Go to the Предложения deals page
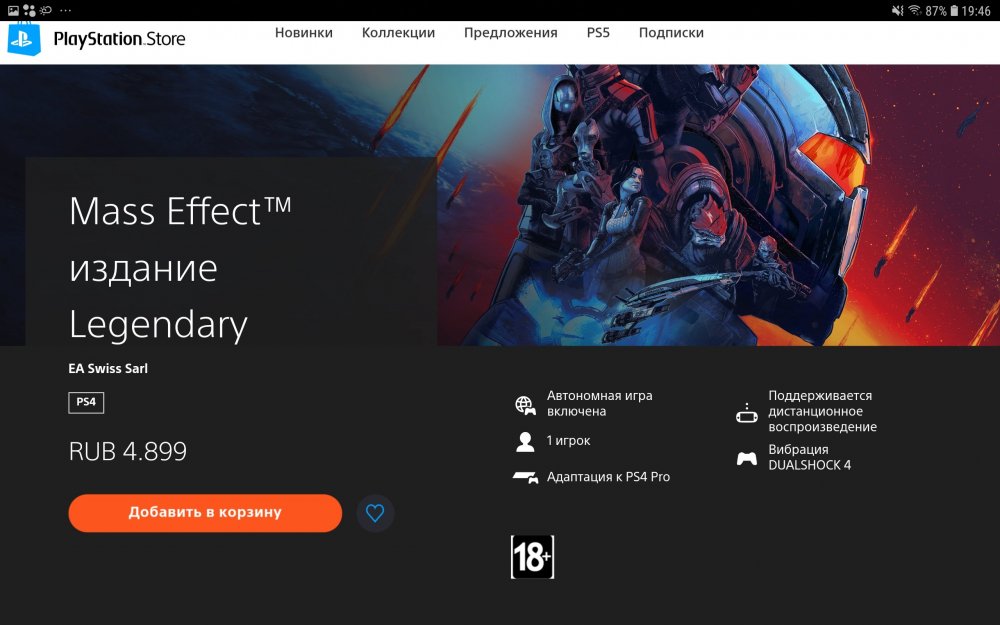Screen dimensions: 1000x625 [x=510, y=33]
